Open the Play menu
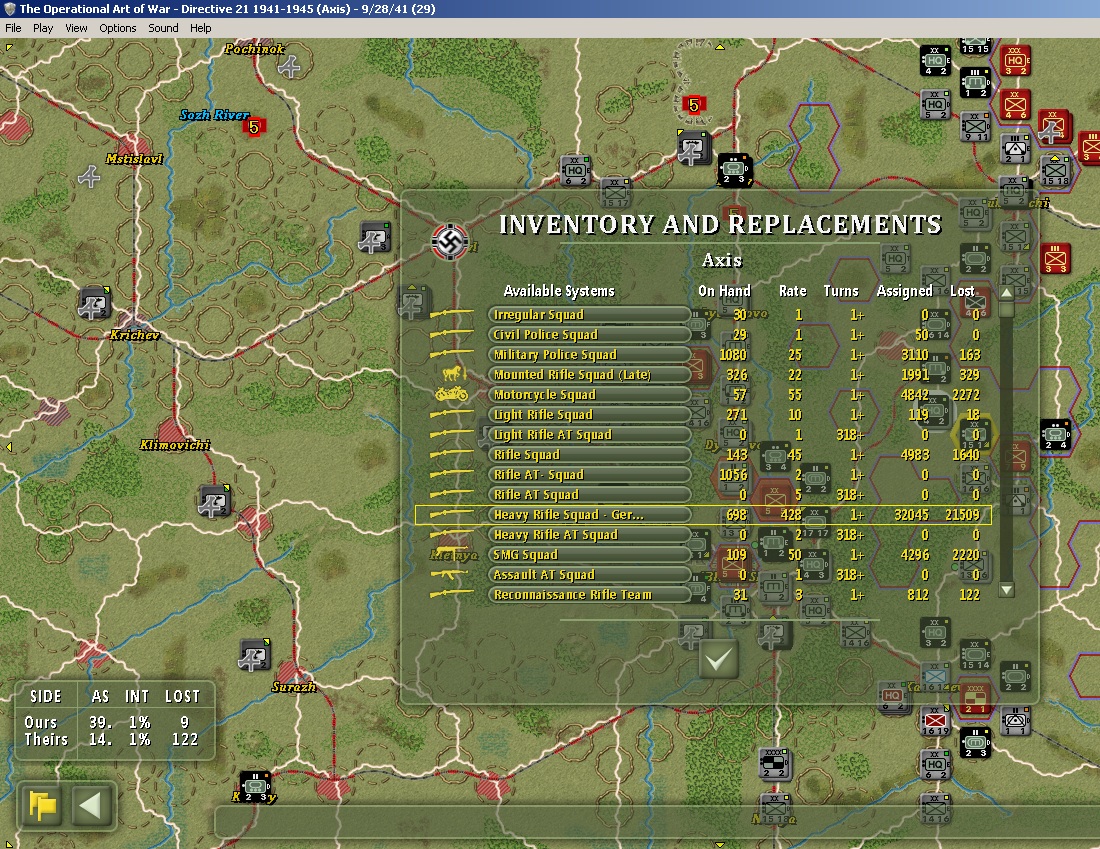The image size is (1100, 849). (43, 28)
